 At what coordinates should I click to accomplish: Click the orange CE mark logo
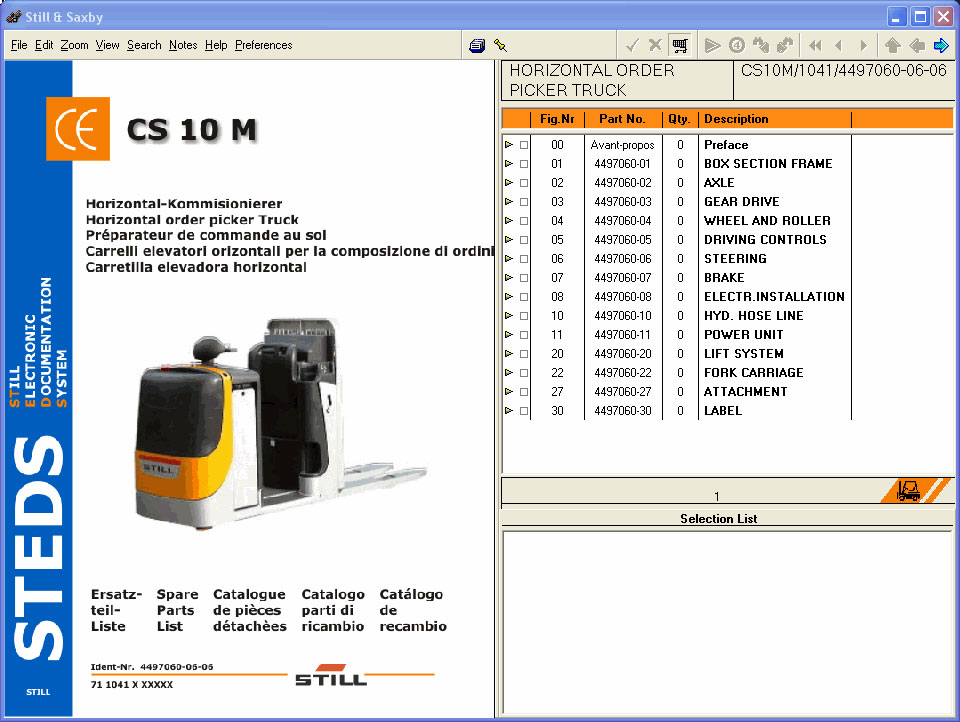[78, 129]
